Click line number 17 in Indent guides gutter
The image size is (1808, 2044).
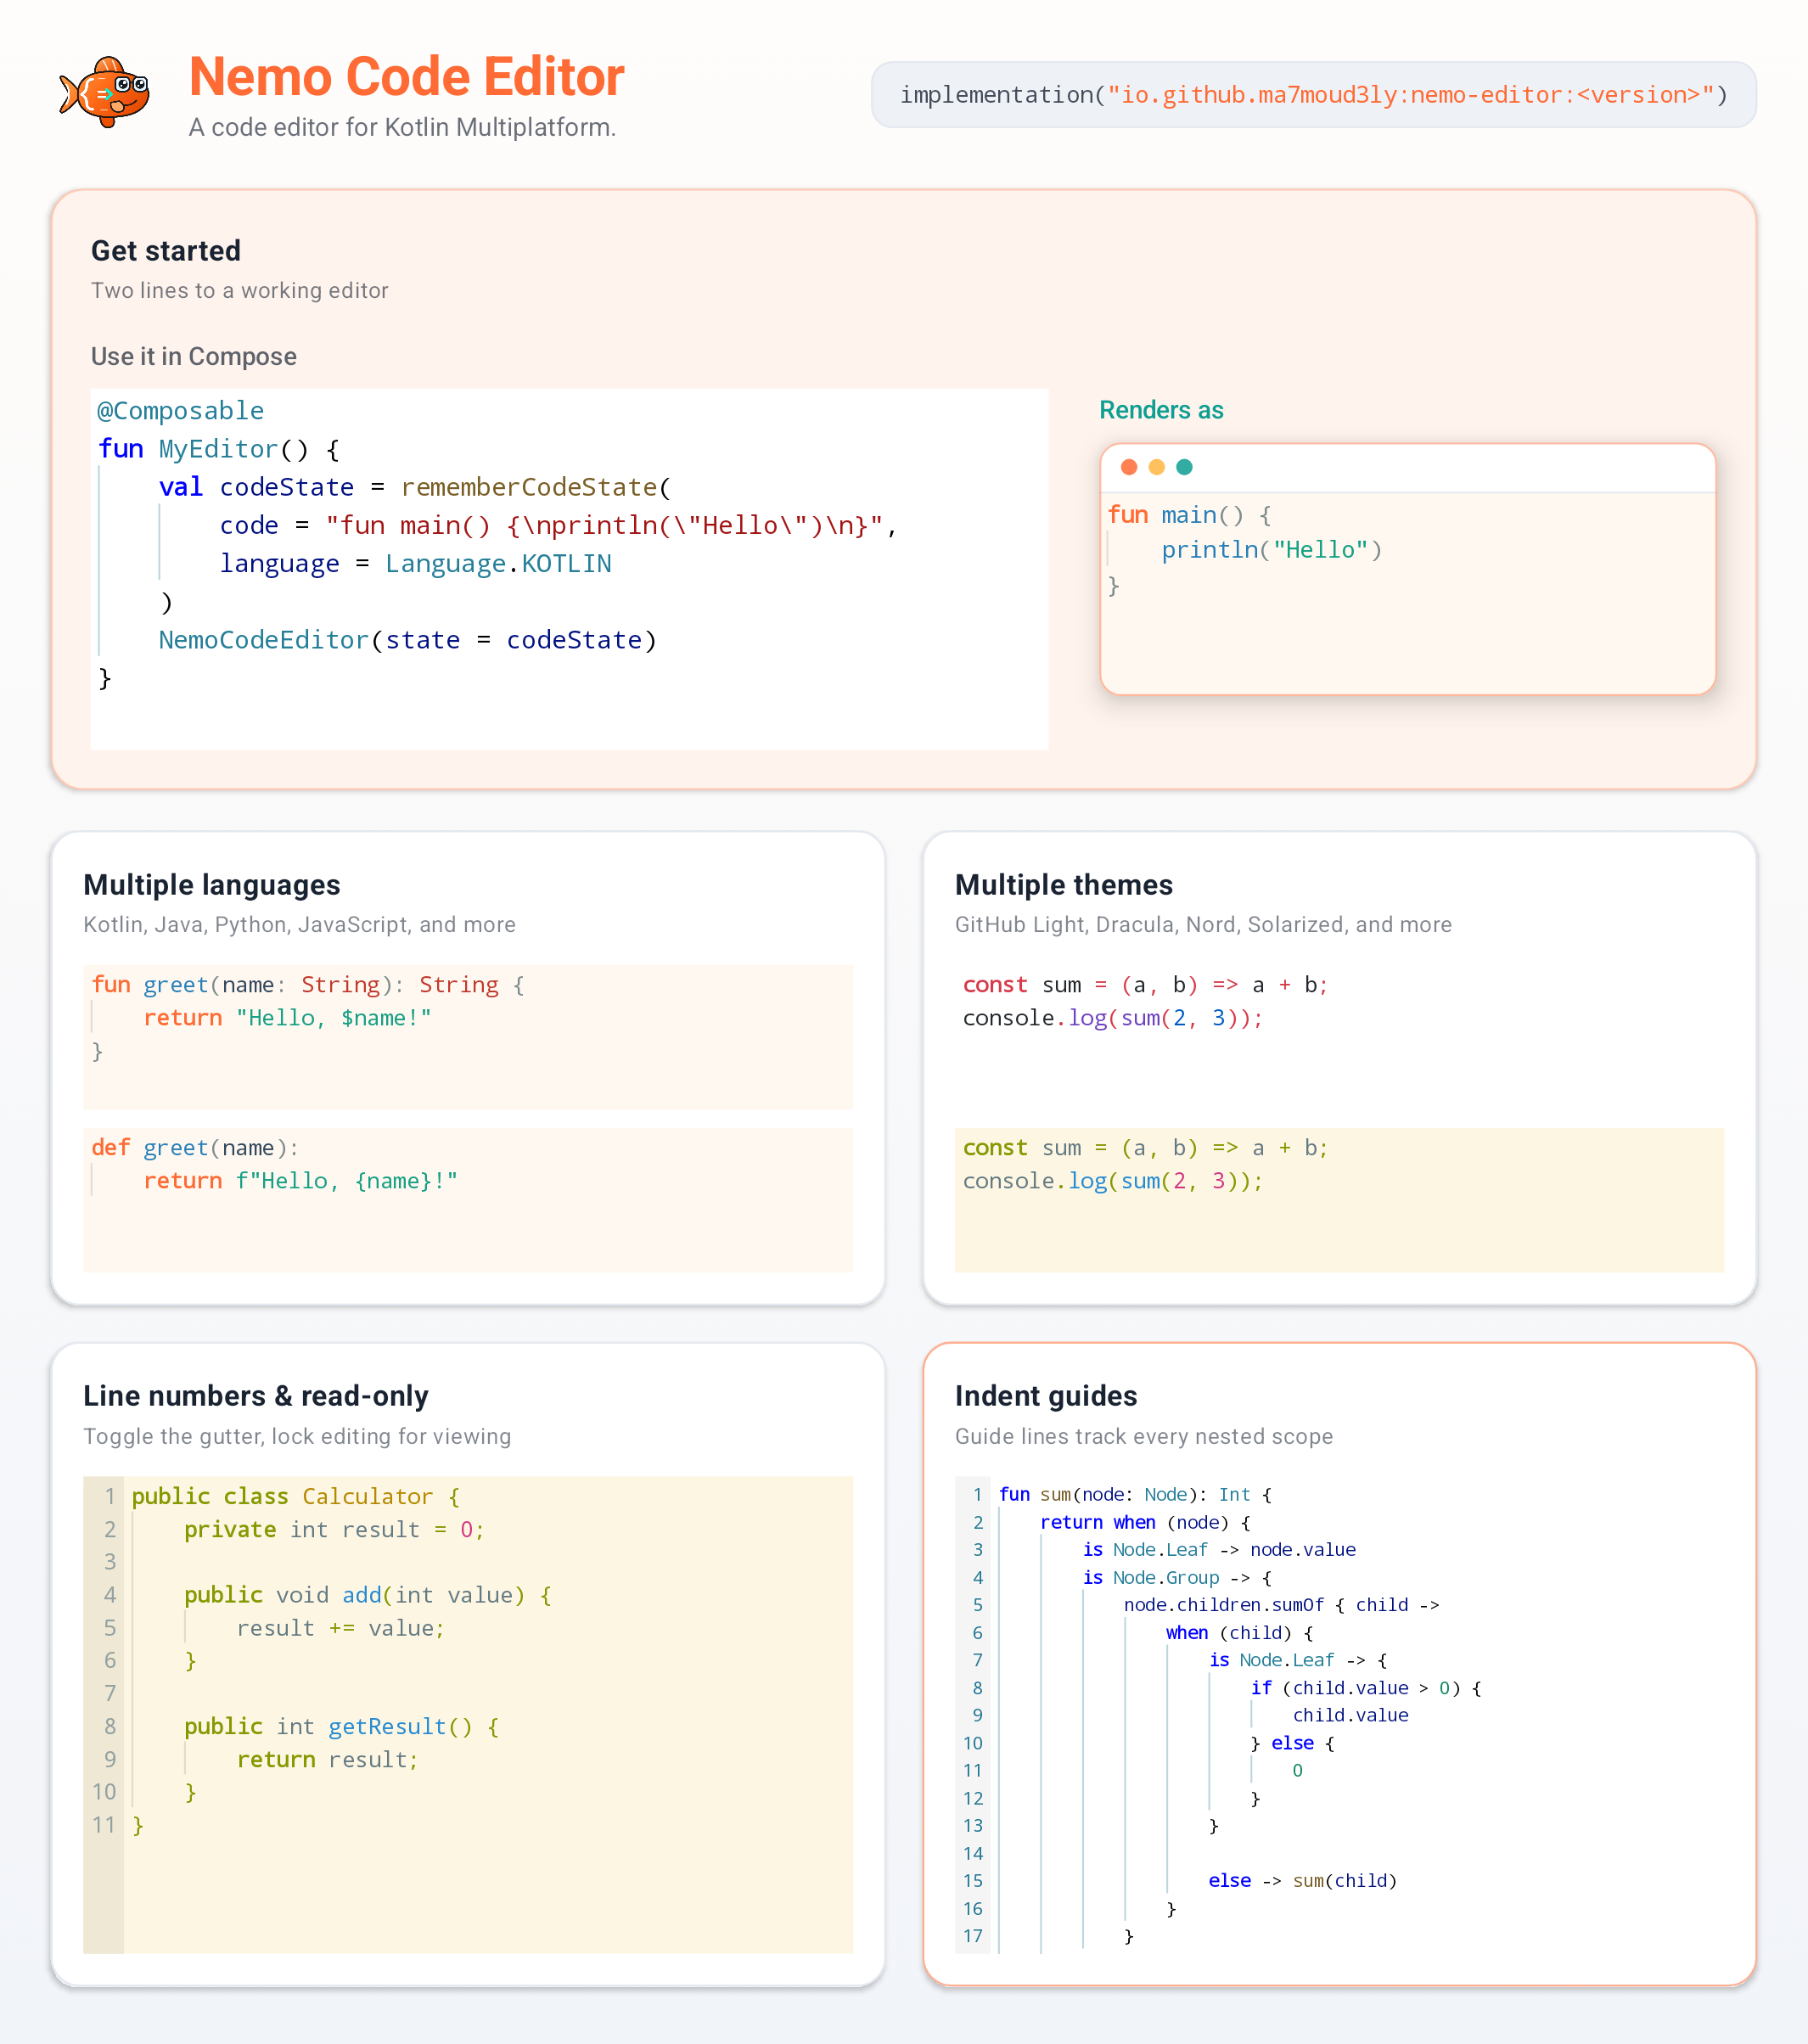pos(973,1936)
